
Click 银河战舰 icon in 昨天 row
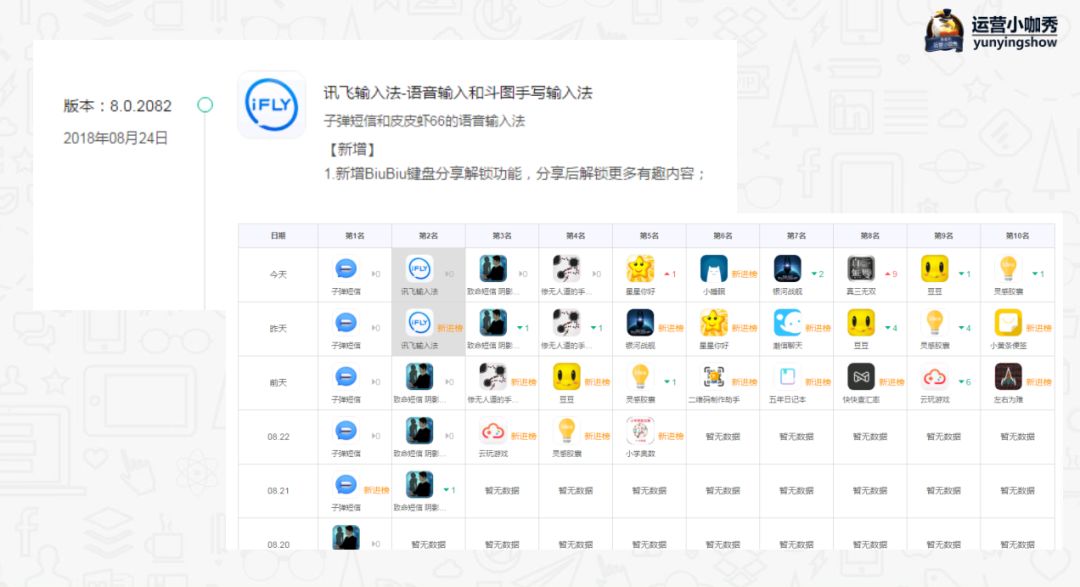[x=641, y=322]
